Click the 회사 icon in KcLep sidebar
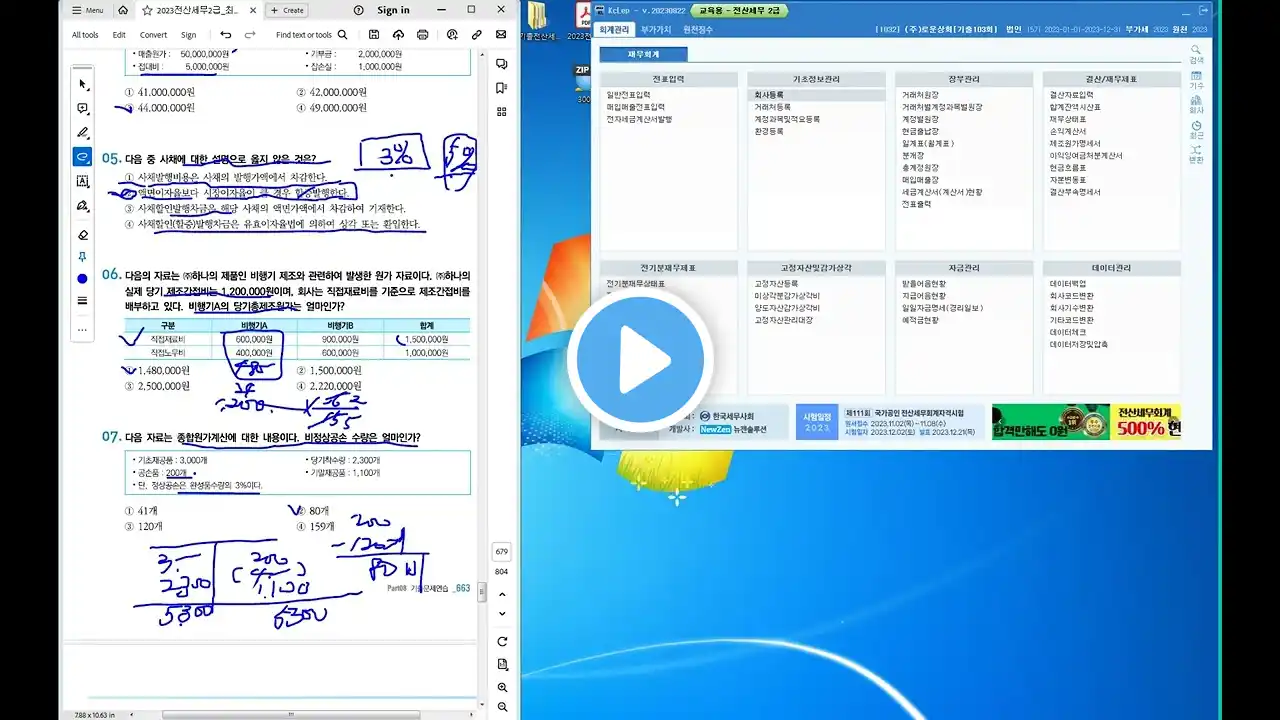The image size is (1280, 720). 1196,104
